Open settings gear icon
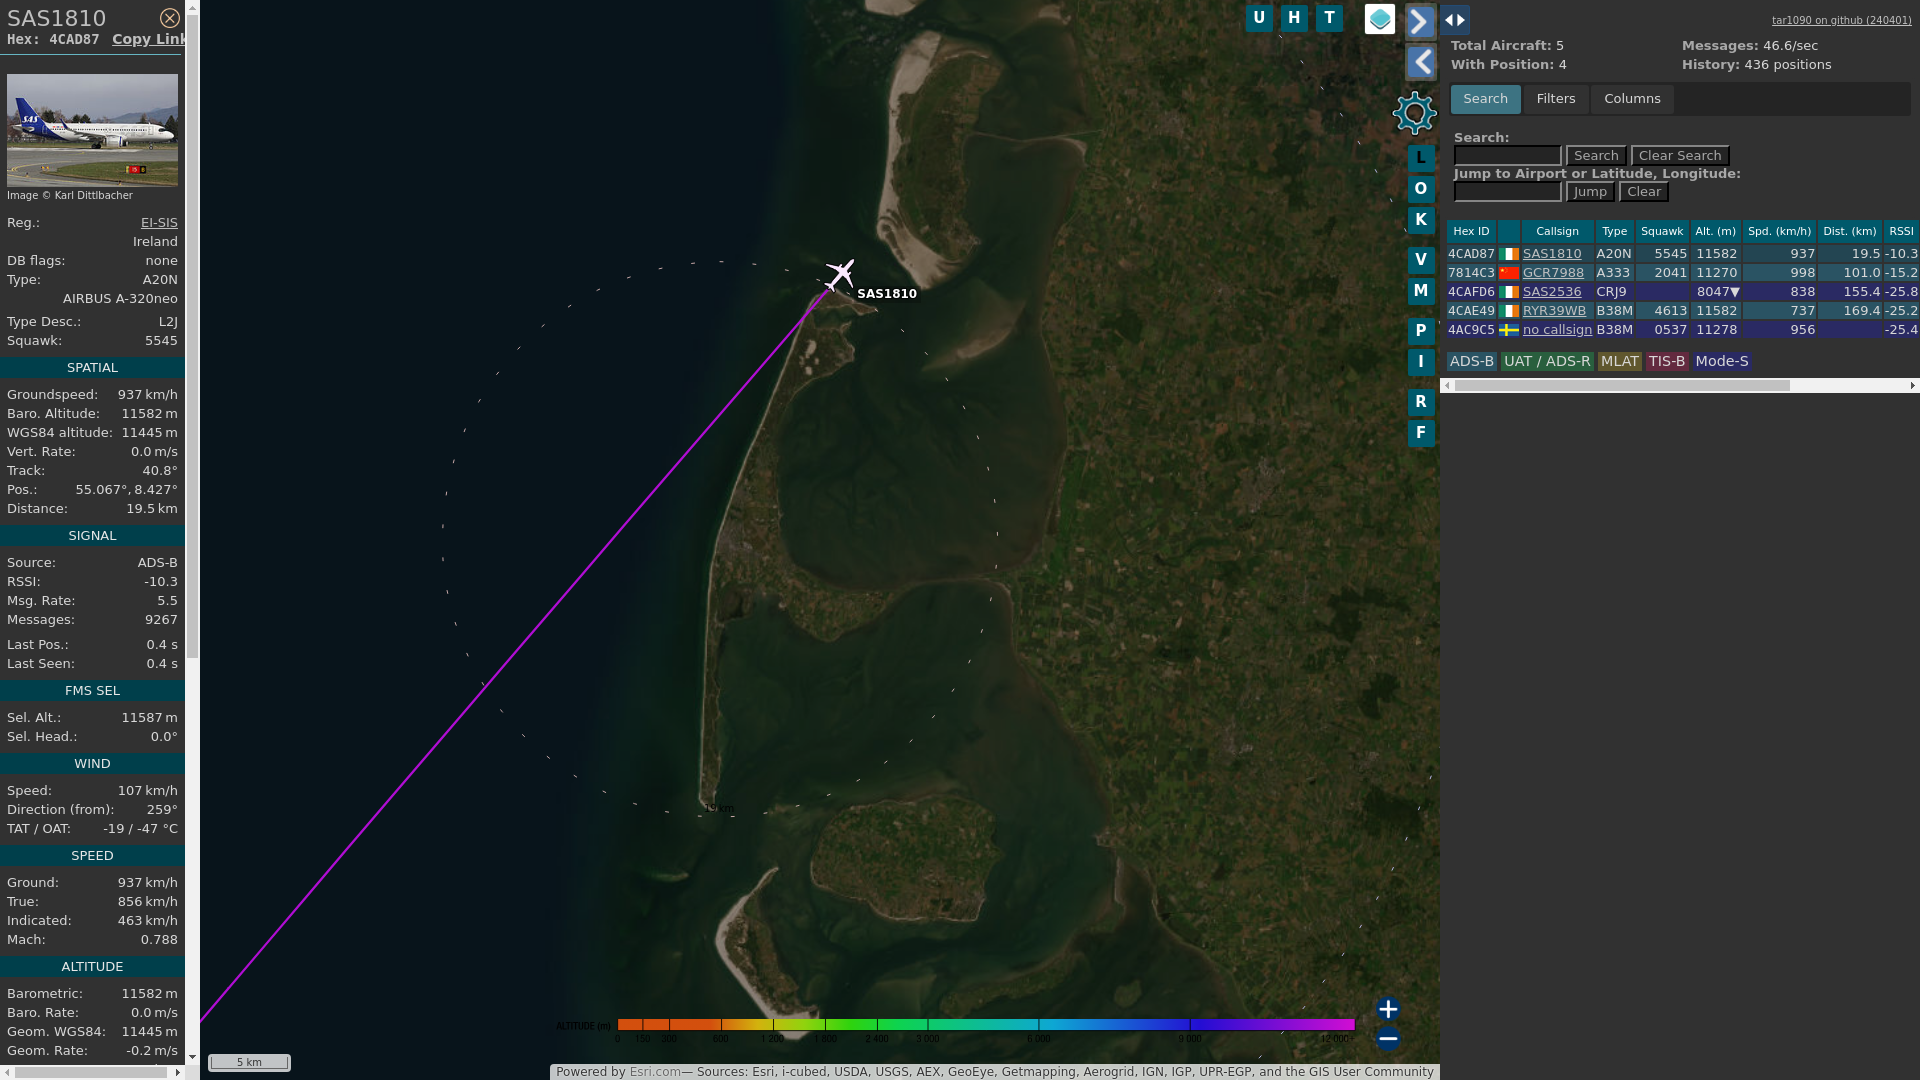 [x=1414, y=113]
